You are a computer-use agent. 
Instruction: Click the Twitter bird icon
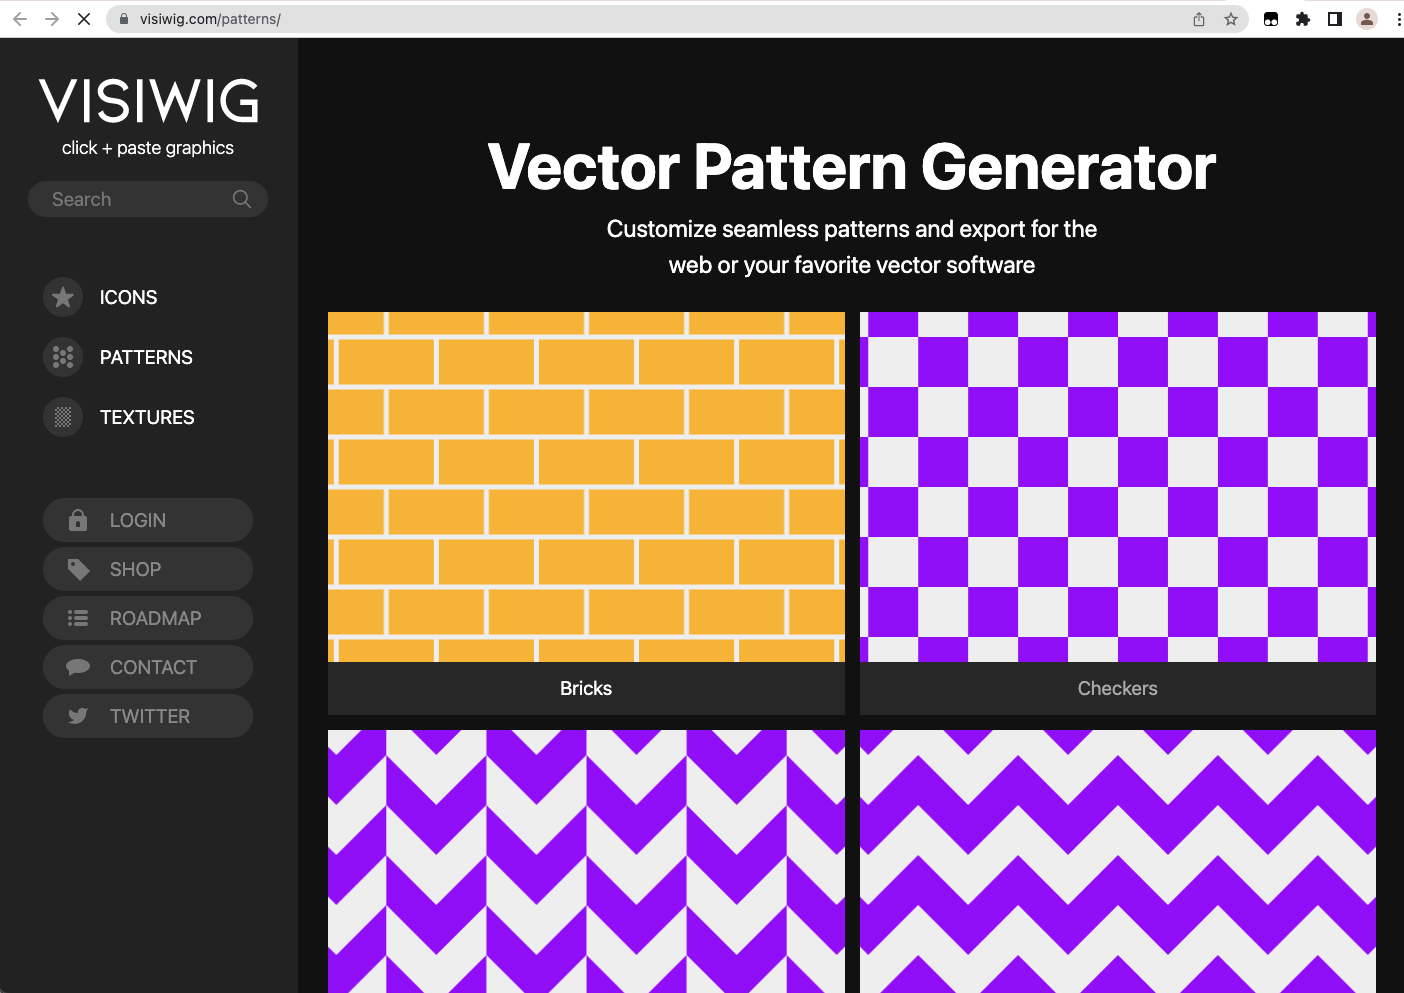click(x=78, y=716)
